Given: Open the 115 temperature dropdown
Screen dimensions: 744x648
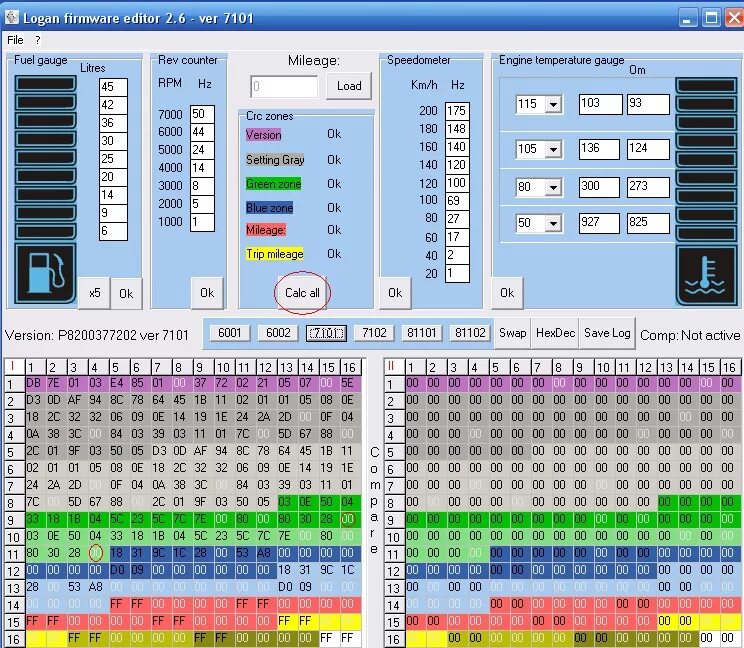Looking at the screenshot, I should (x=553, y=104).
